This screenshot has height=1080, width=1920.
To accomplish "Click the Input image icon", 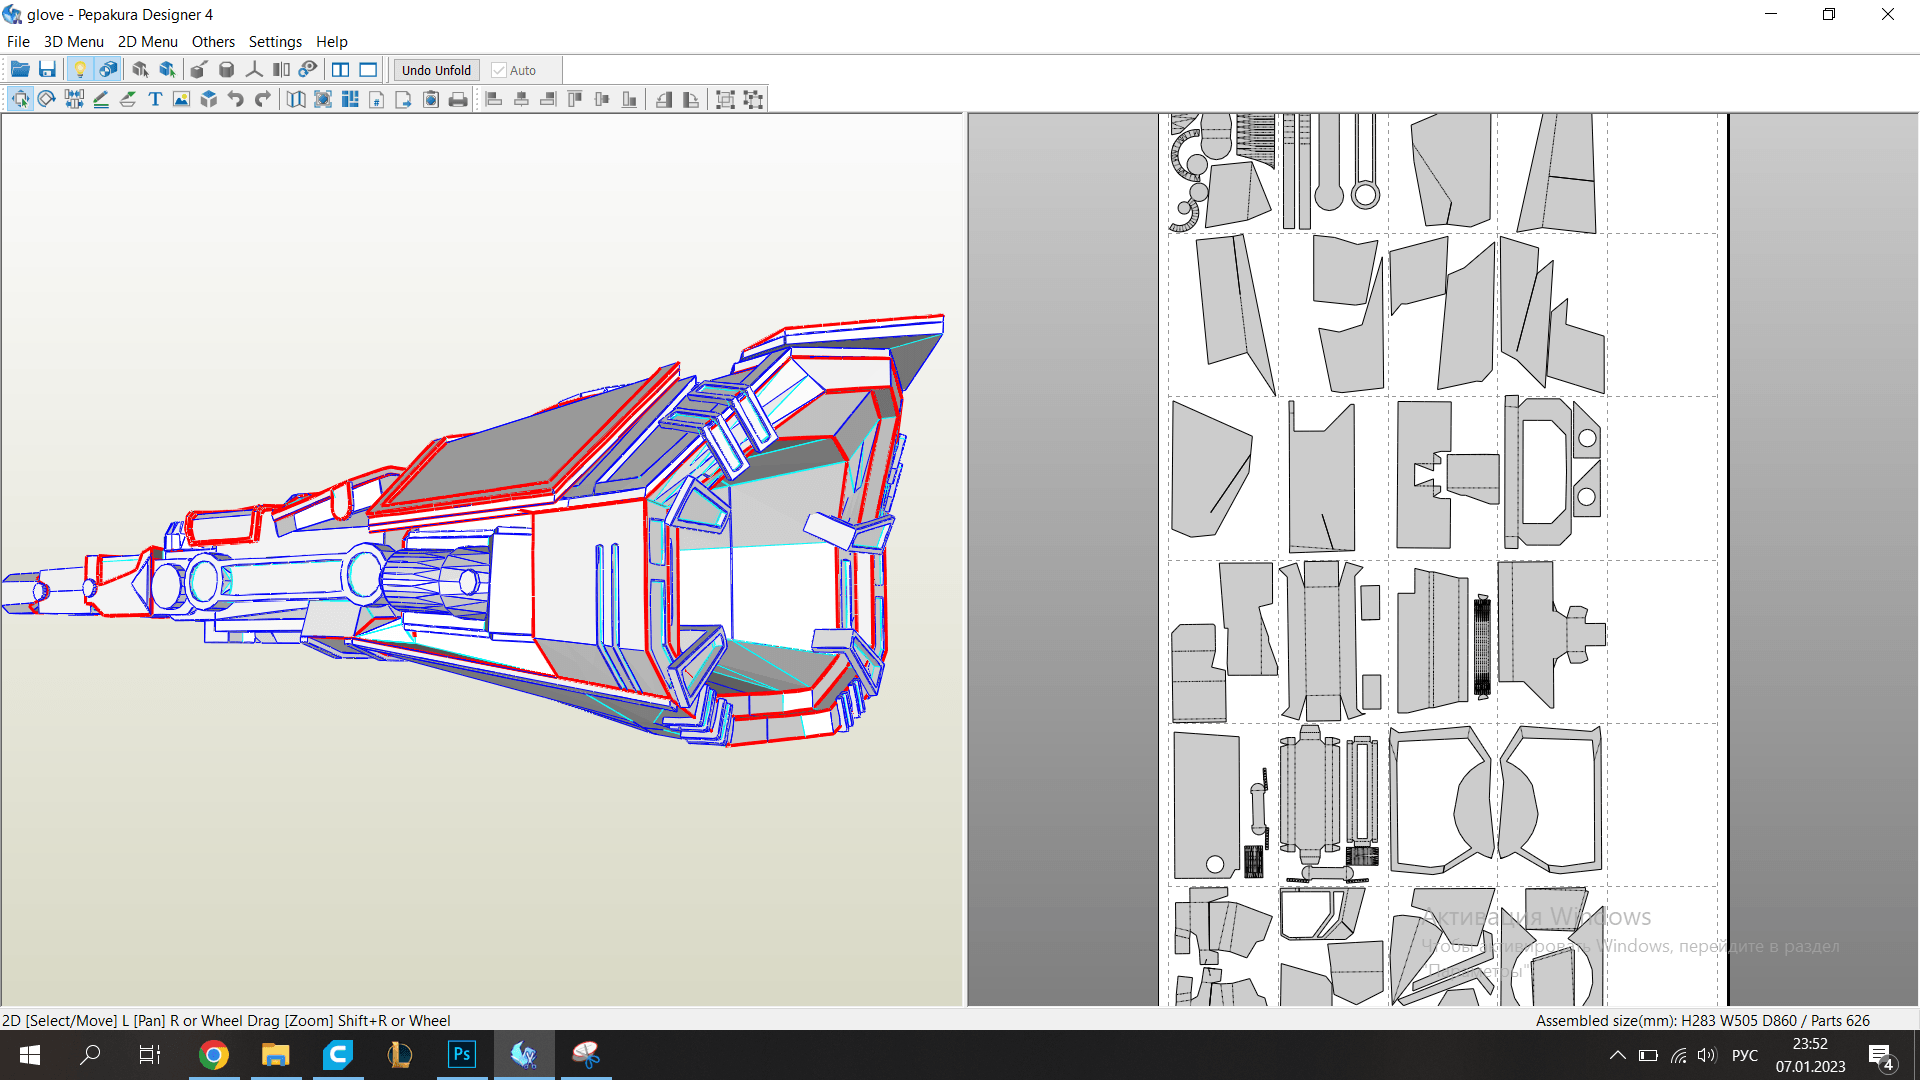I will pos(181,99).
